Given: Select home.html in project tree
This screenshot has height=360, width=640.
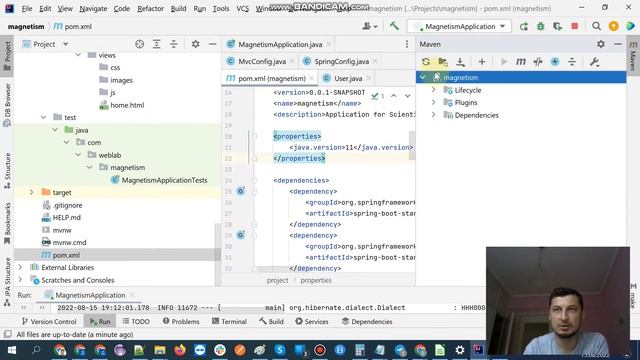Looking at the screenshot, I should [x=127, y=105].
